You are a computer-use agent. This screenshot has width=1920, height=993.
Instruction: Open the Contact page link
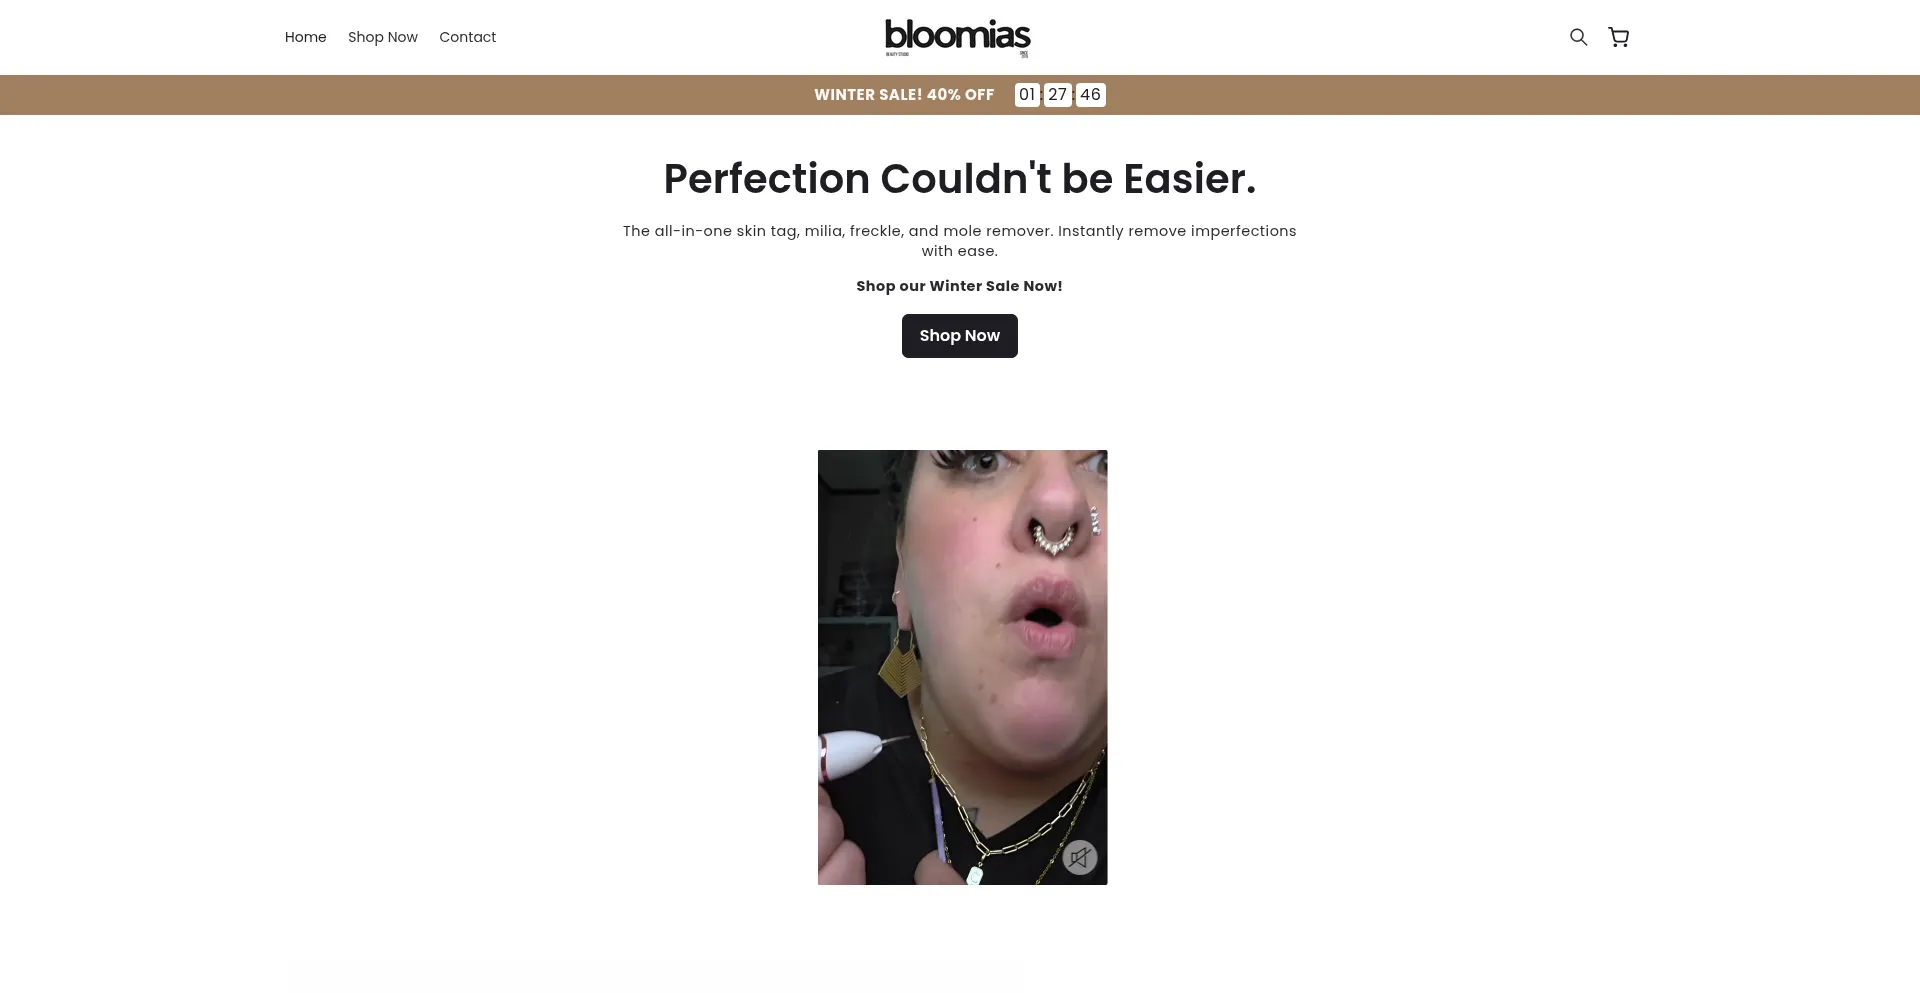(467, 37)
